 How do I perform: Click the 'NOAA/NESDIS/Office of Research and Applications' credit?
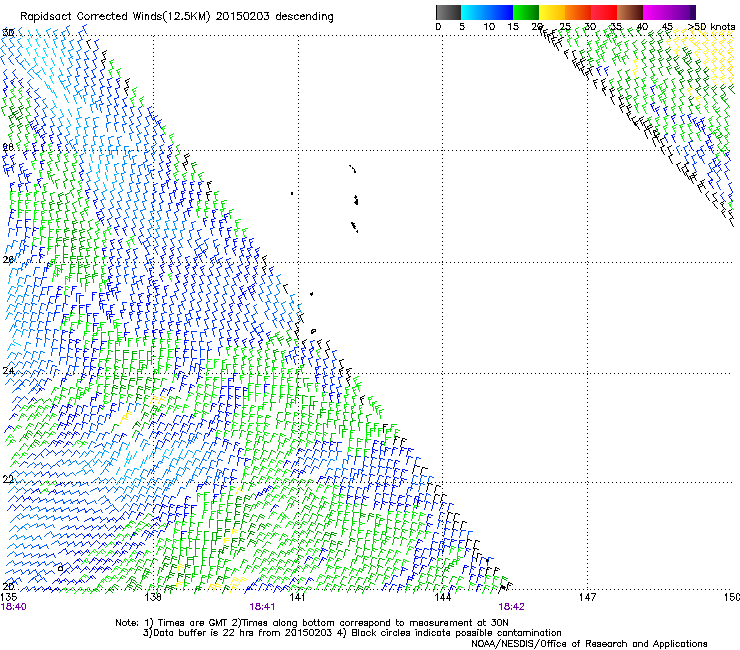[x=589, y=644]
